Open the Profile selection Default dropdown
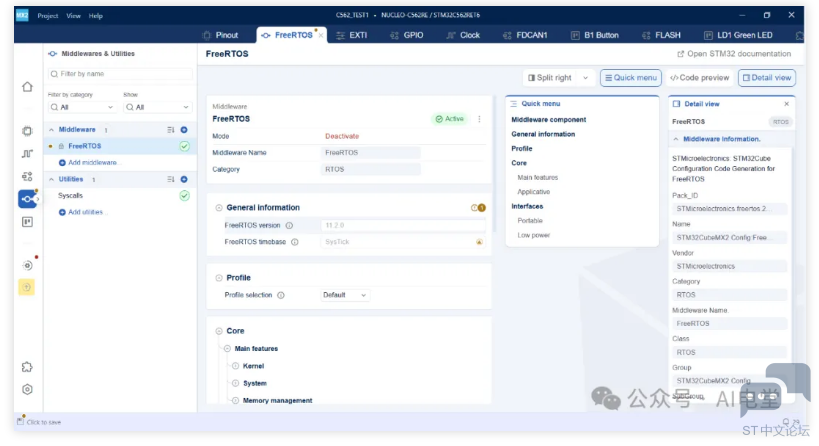Screen dimensions: 819x446 point(345,295)
